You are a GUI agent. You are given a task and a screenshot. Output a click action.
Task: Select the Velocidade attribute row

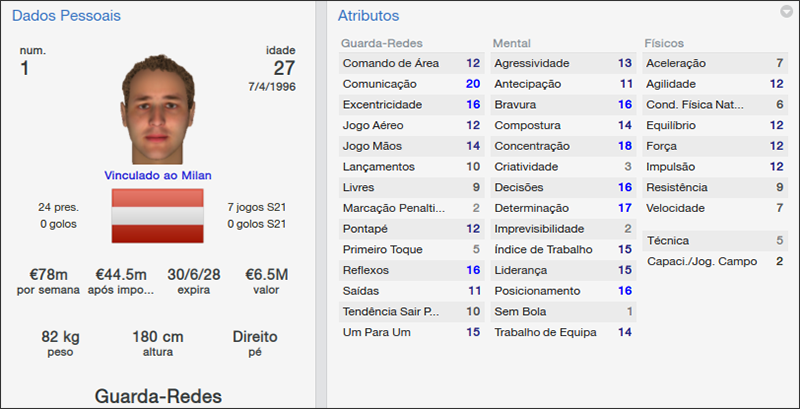tap(714, 208)
